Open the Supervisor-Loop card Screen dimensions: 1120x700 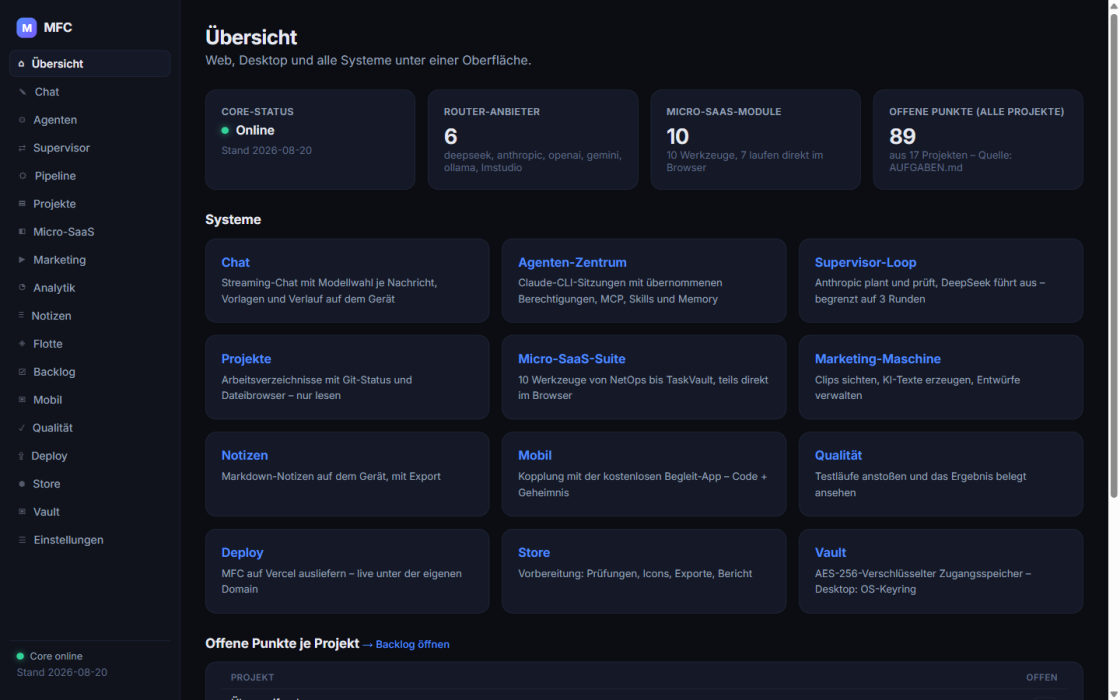click(x=941, y=281)
